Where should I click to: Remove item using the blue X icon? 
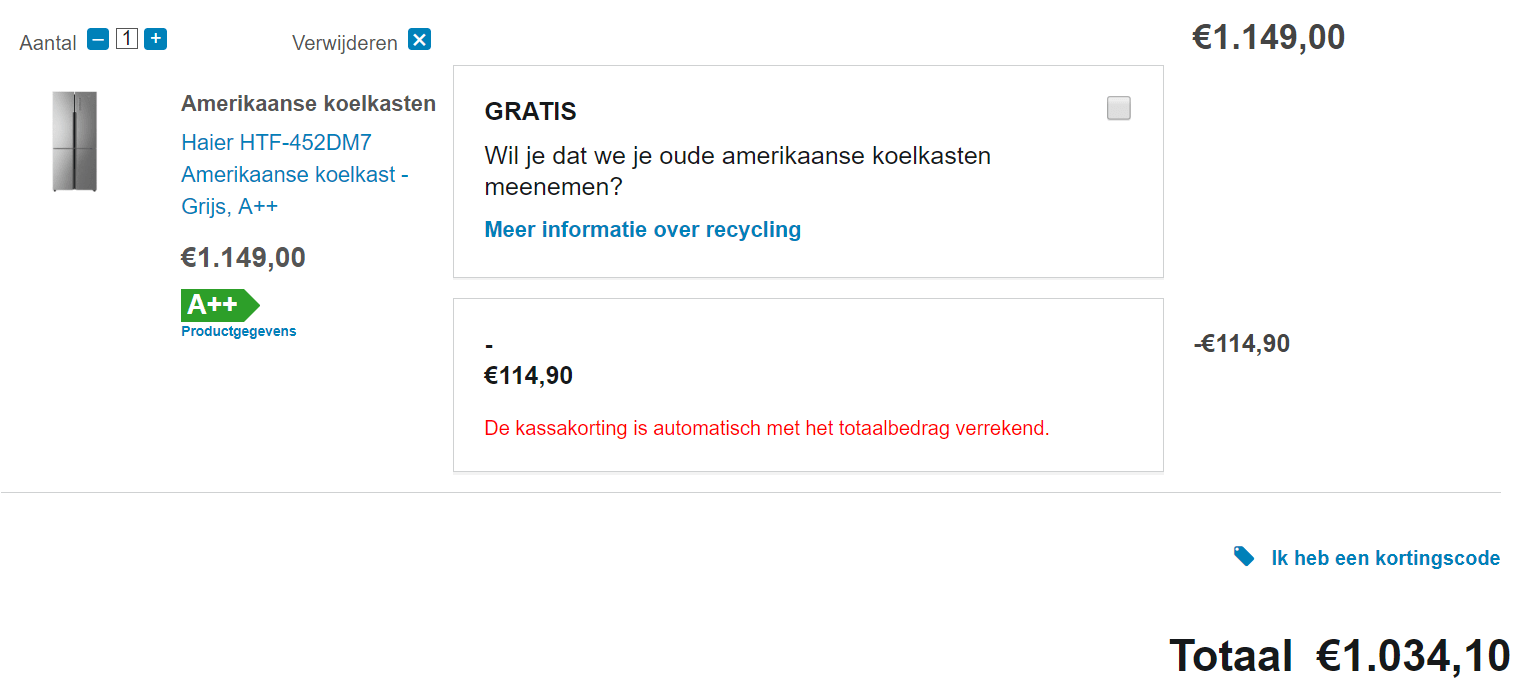click(x=420, y=40)
